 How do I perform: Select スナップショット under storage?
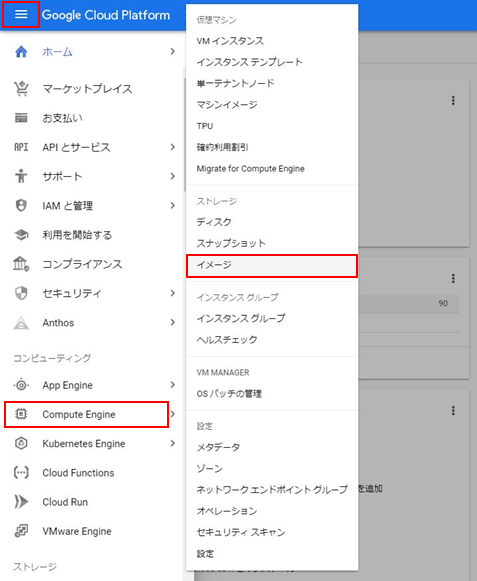tap(272, 243)
